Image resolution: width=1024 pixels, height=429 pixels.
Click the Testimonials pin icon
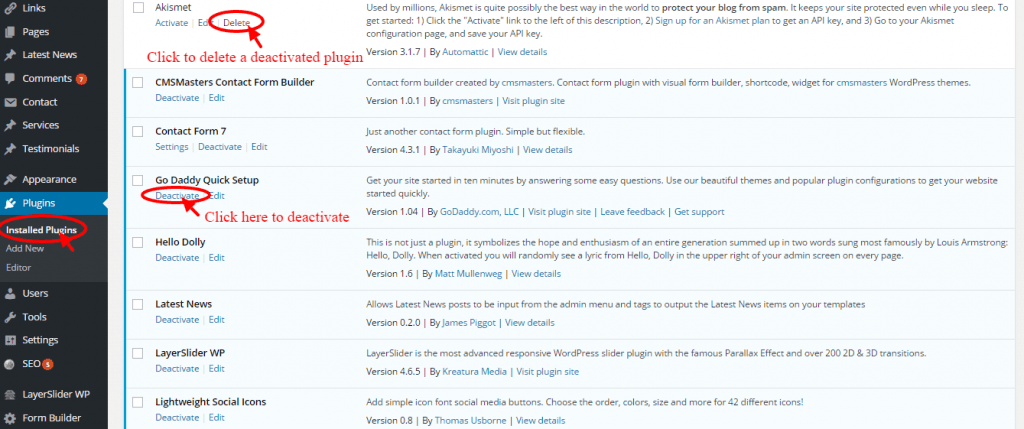[10, 148]
